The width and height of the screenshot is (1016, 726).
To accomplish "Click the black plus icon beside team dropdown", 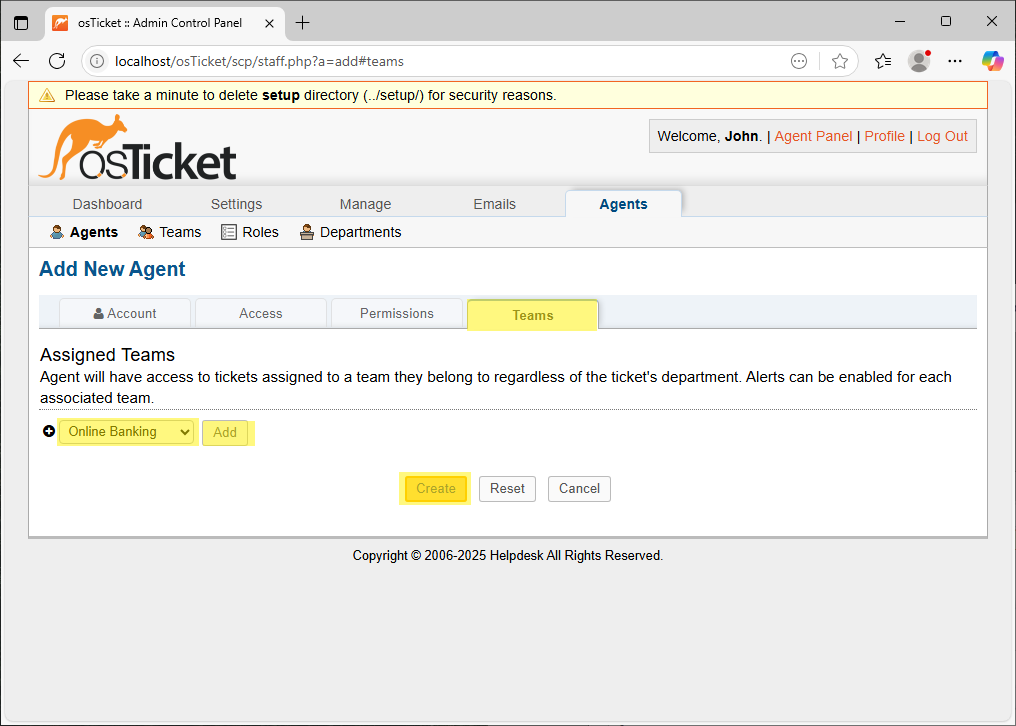I will click(49, 431).
